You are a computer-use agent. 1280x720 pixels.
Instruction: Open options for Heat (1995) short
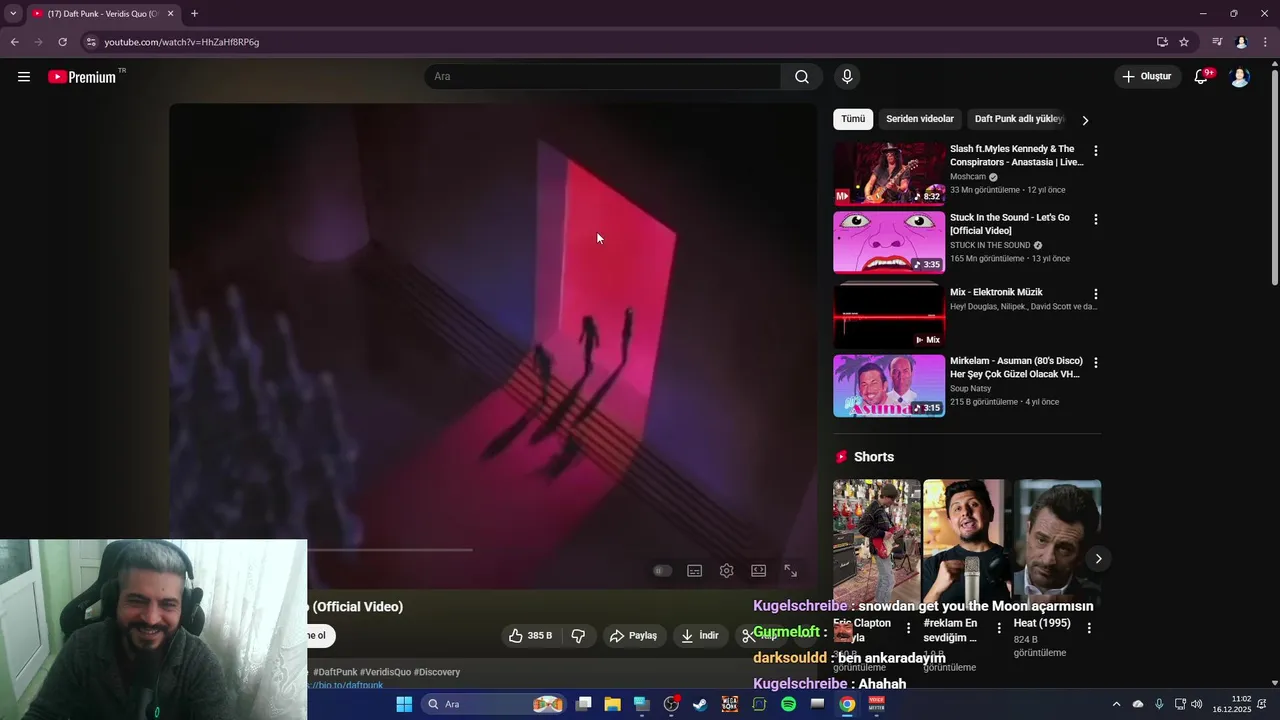click(x=1089, y=628)
